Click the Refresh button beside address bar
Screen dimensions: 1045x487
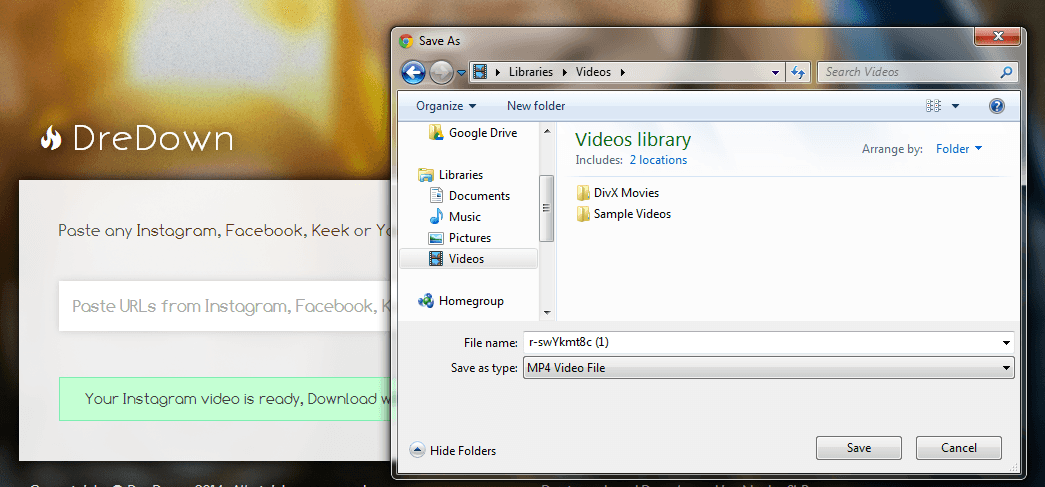pyautogui.click(x=797, y=72)
